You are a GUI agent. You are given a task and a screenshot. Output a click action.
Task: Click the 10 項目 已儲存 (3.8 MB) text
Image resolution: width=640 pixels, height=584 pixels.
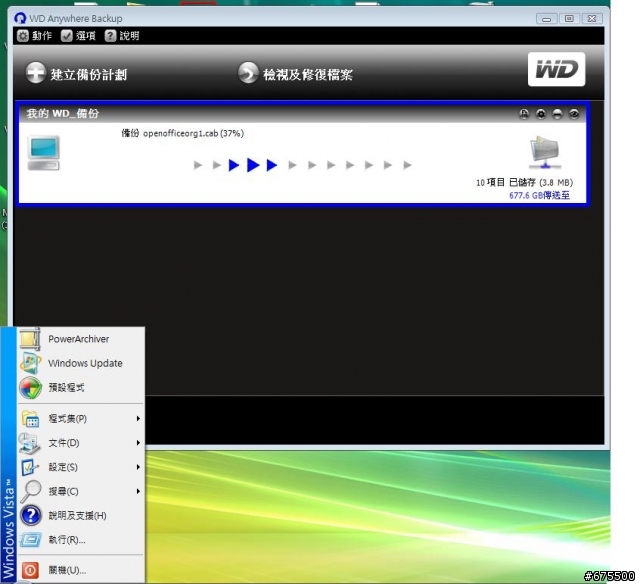pos(524,182)
